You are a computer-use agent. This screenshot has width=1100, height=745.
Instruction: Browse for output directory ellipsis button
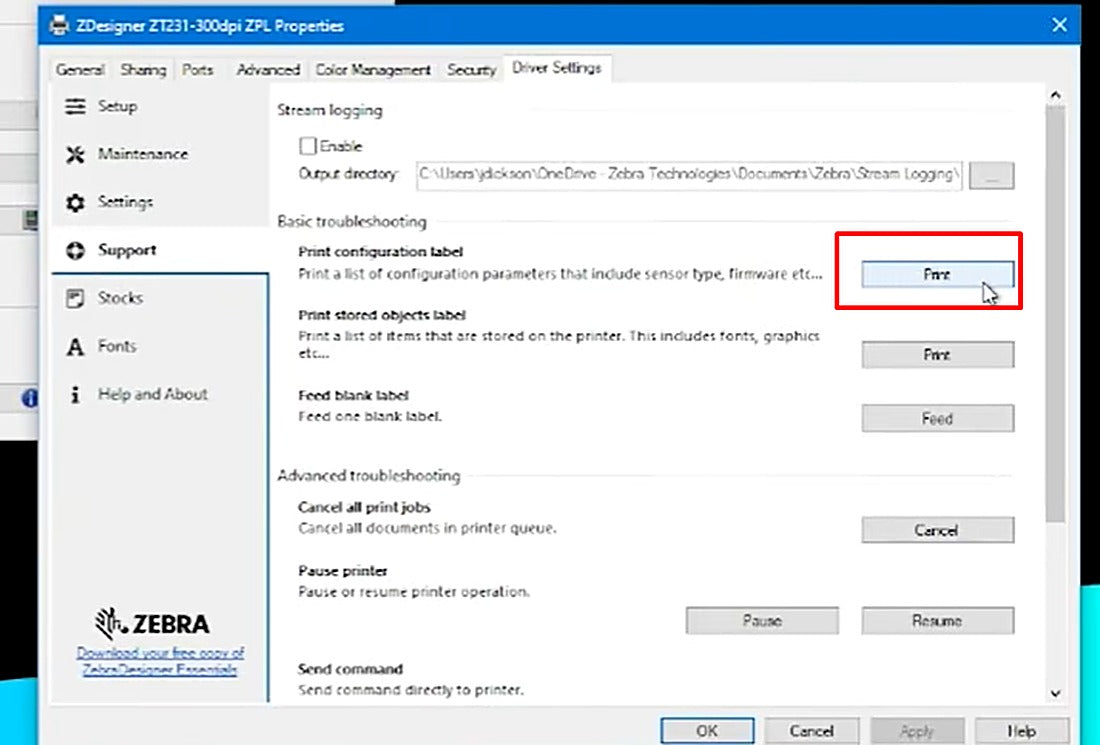coord(991,175)
